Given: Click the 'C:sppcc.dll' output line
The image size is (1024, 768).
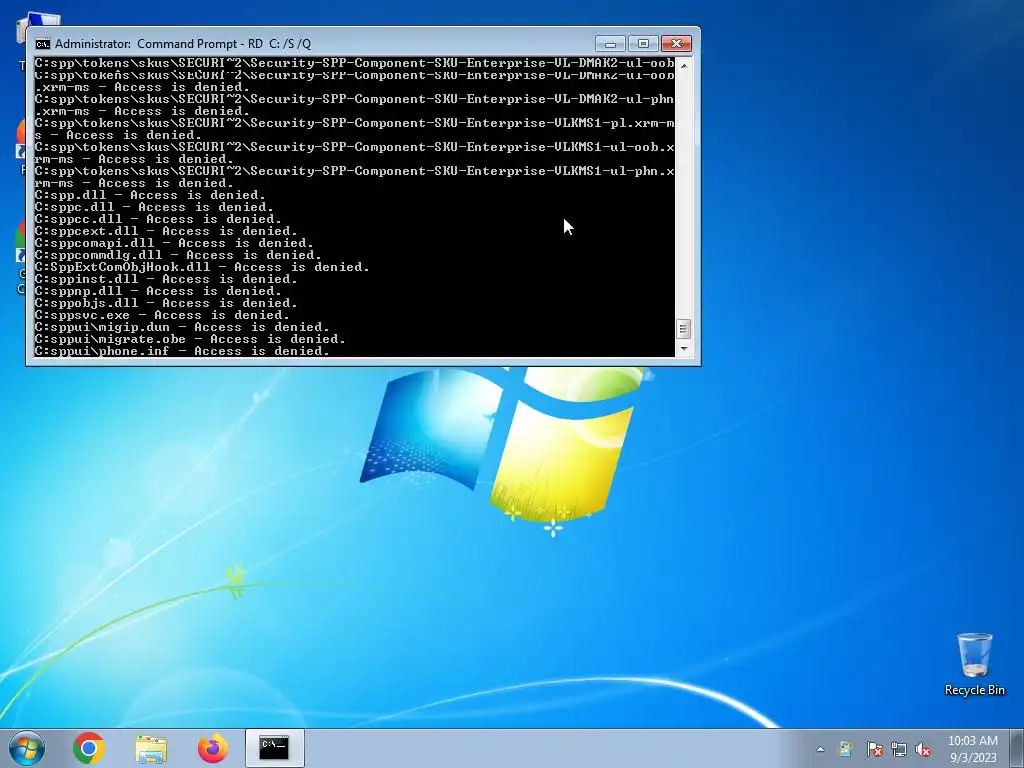Looking at the screenshot, I should 157,219.
